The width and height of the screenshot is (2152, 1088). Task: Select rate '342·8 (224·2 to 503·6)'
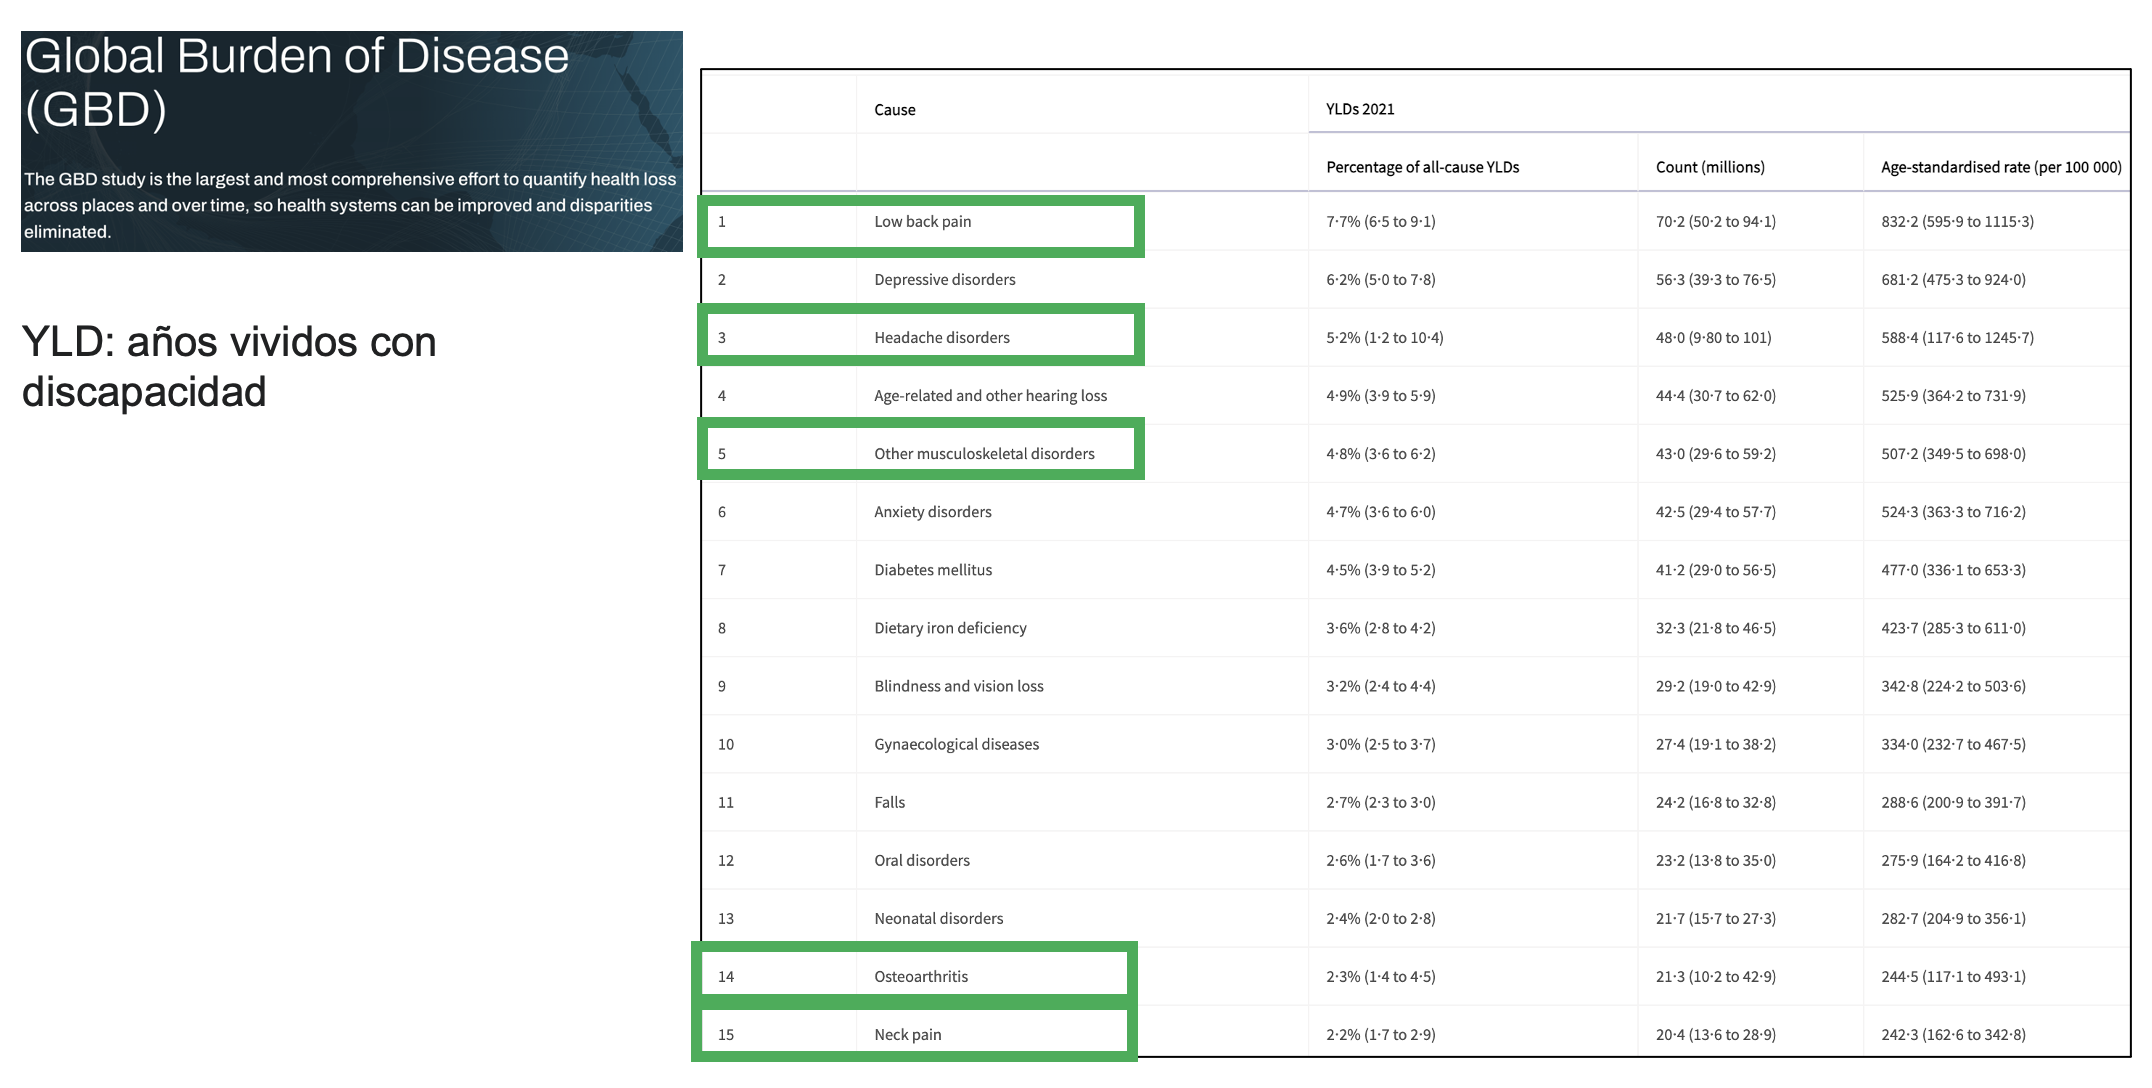pos(1953,686)
